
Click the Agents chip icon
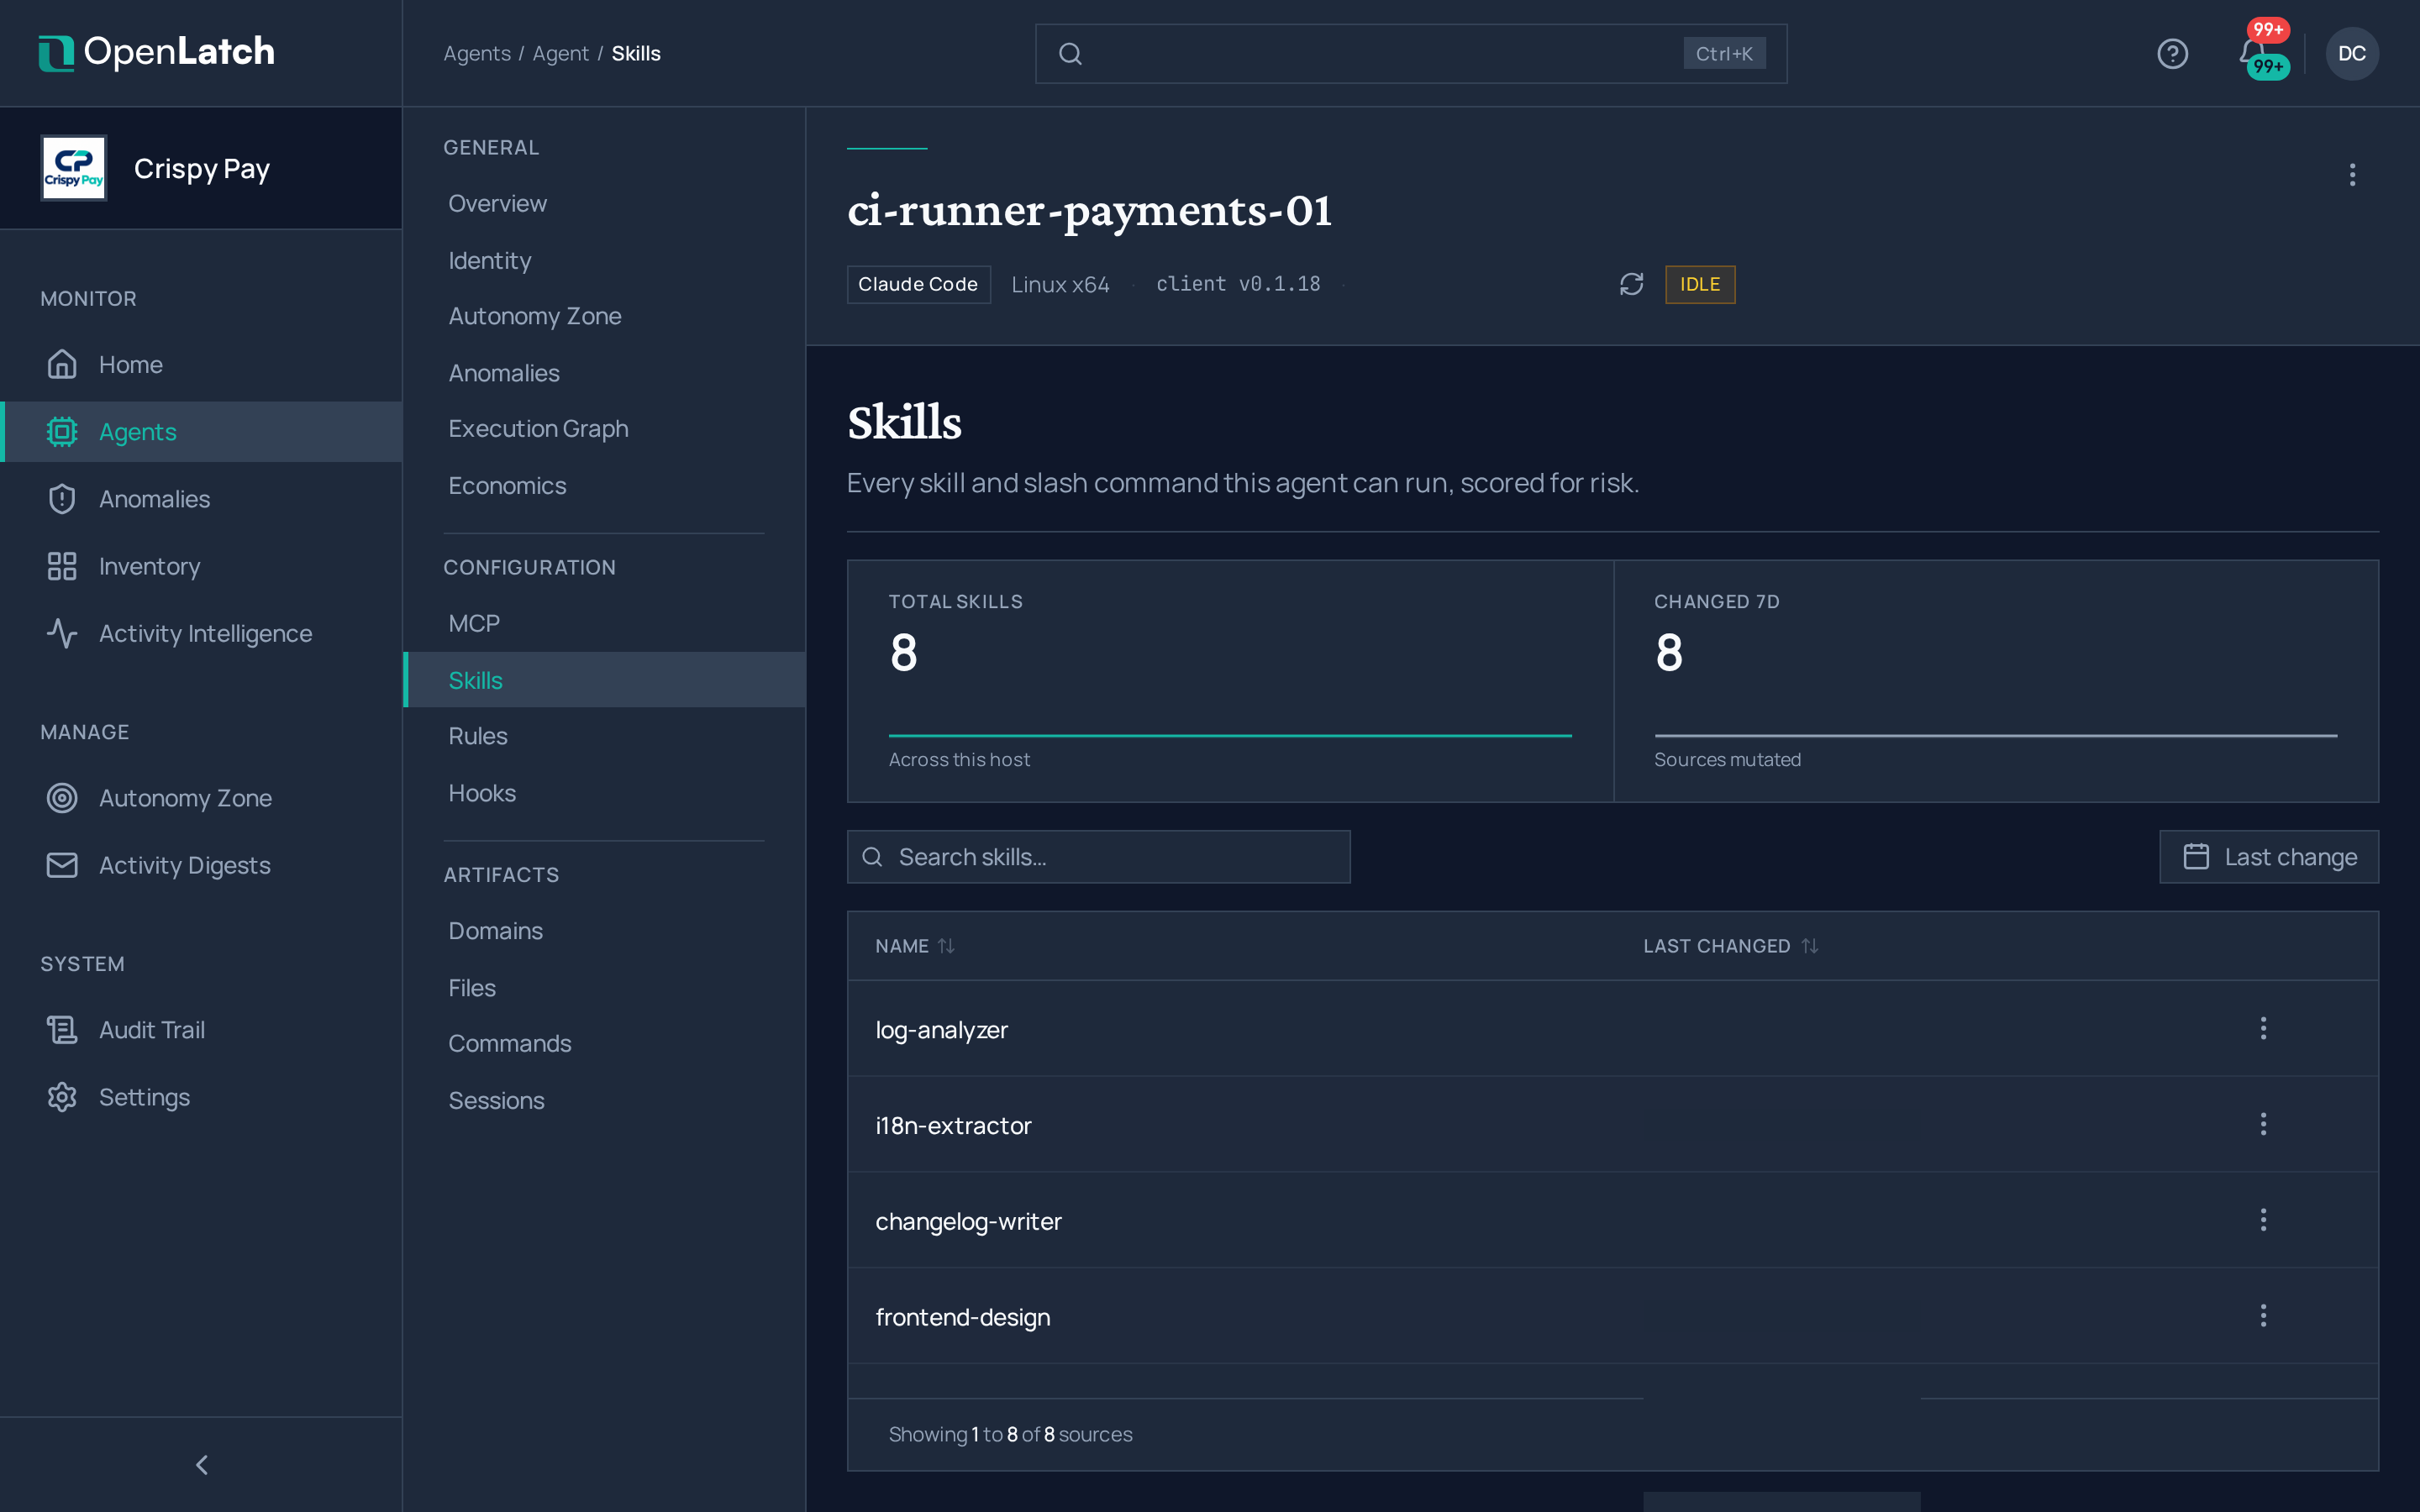pos(62,431)
